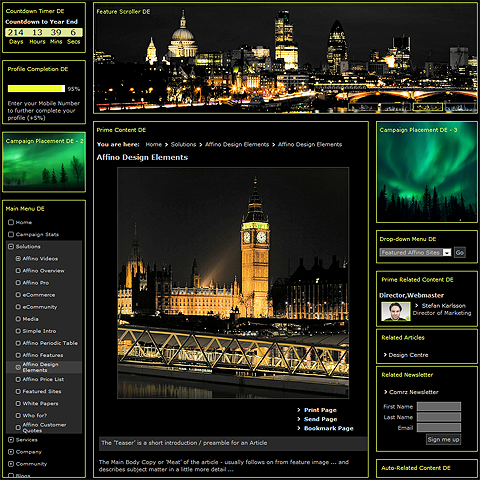
Task: Open the White Papers menu item
Action: [x=40, y=403]
